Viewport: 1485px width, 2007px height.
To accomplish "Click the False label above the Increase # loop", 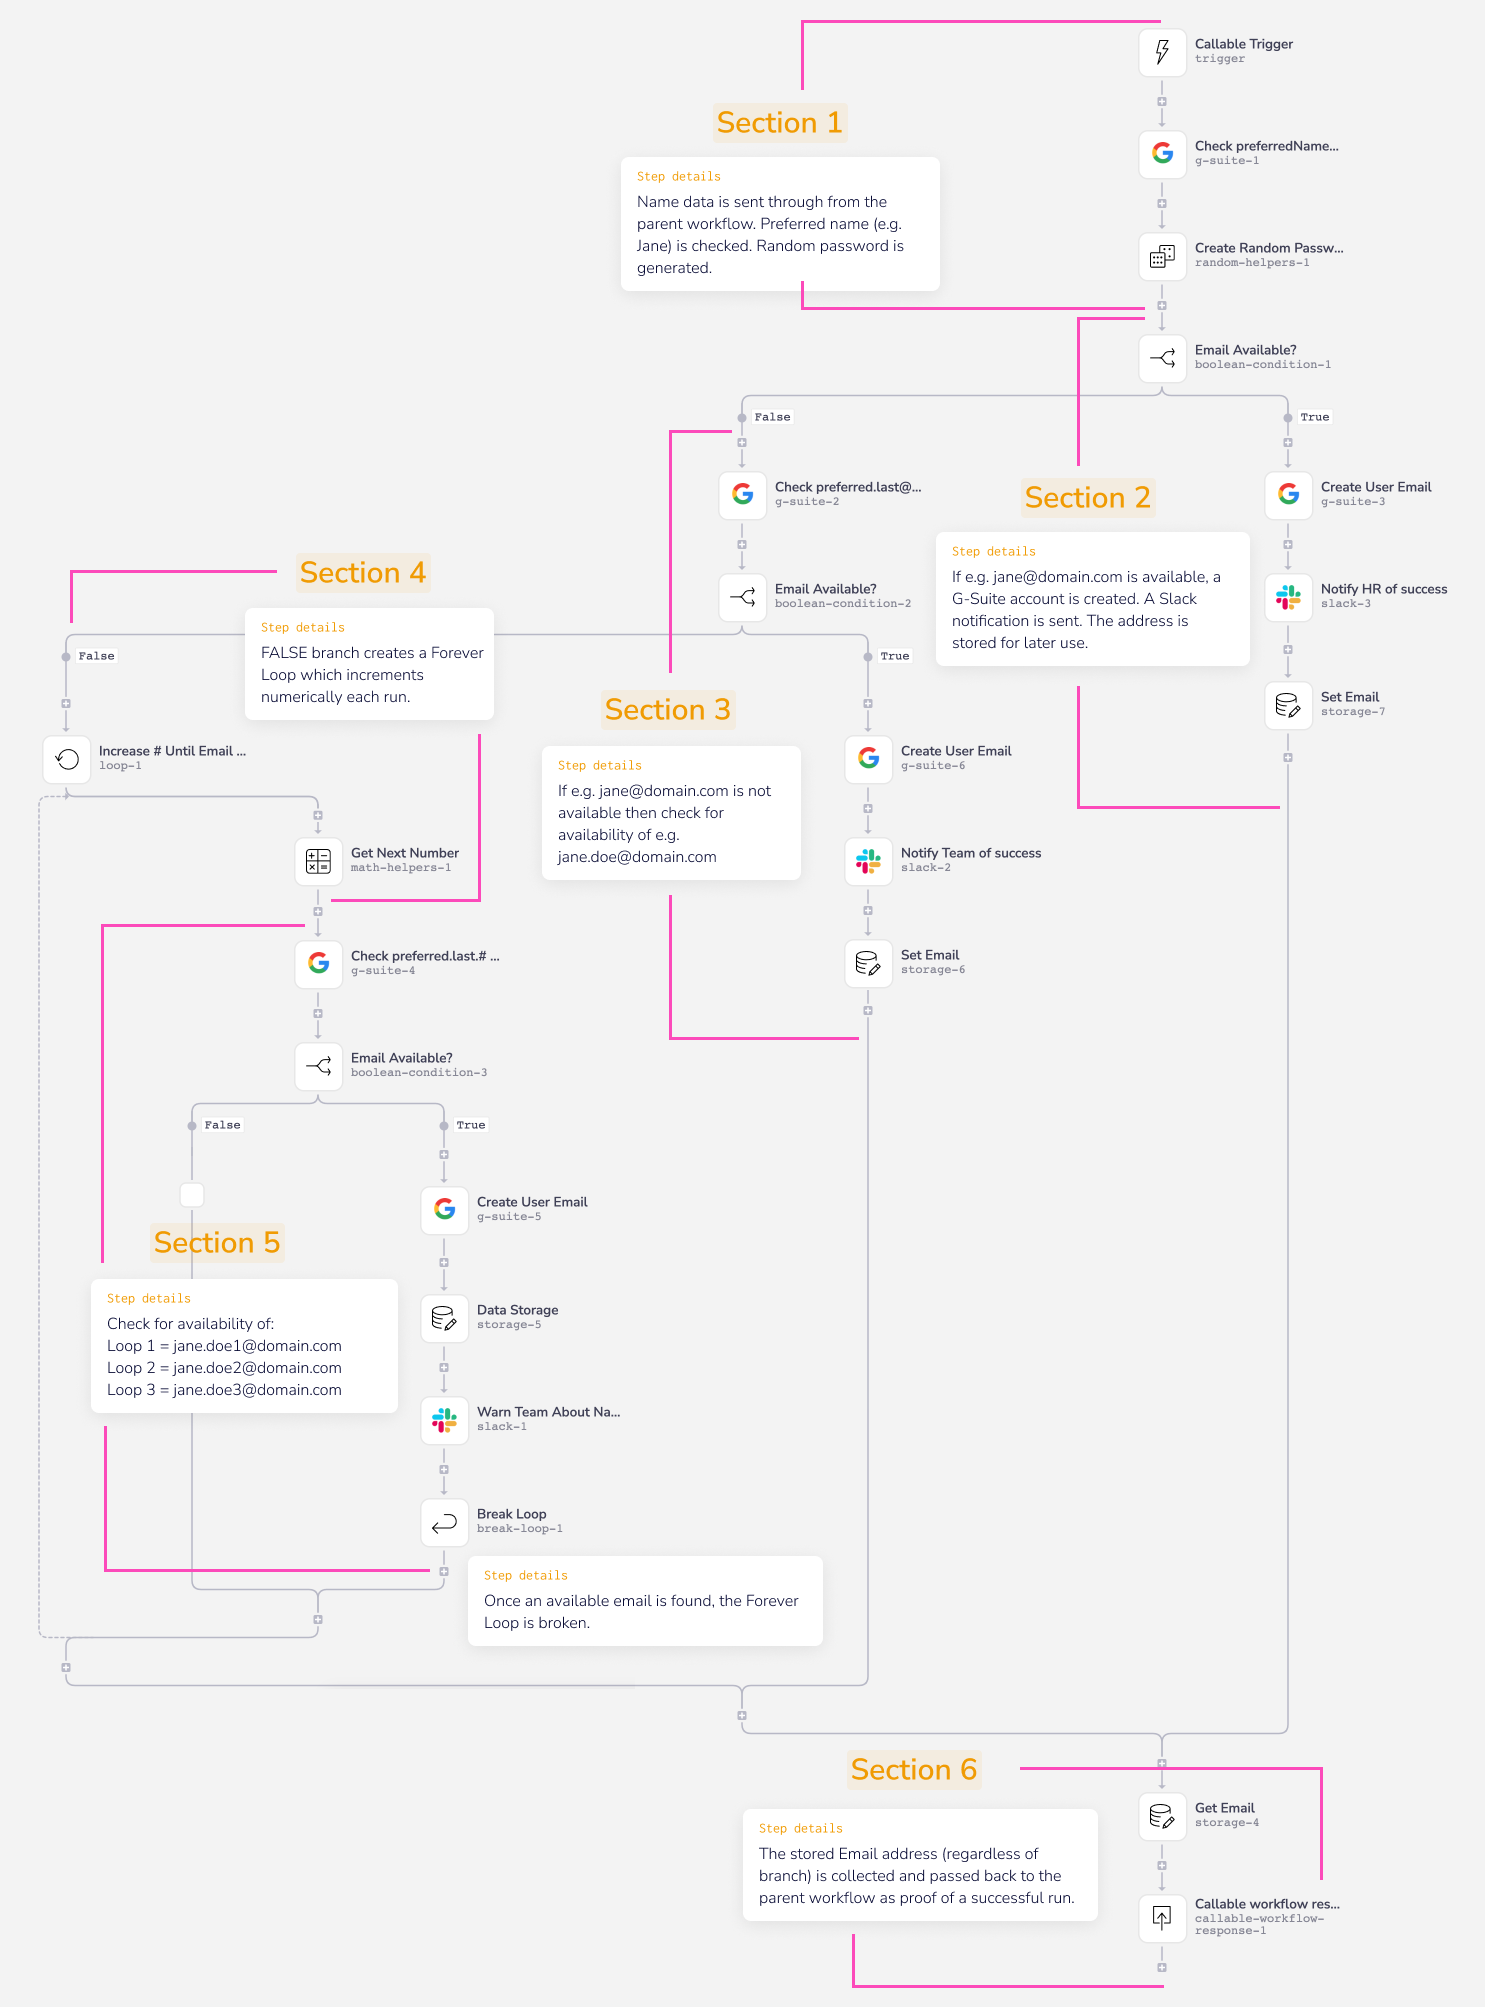I will pos(96,656).
